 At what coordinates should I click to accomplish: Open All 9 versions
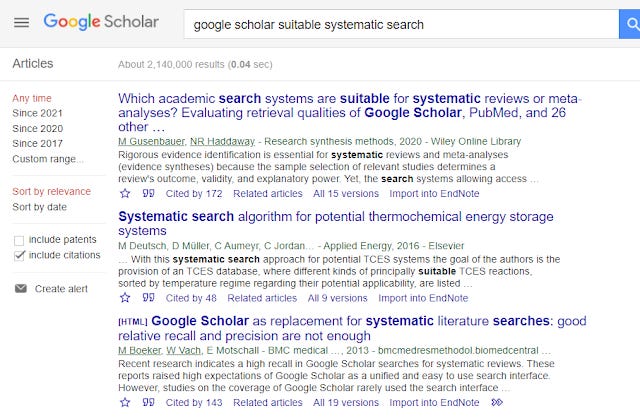pos(338,298)
